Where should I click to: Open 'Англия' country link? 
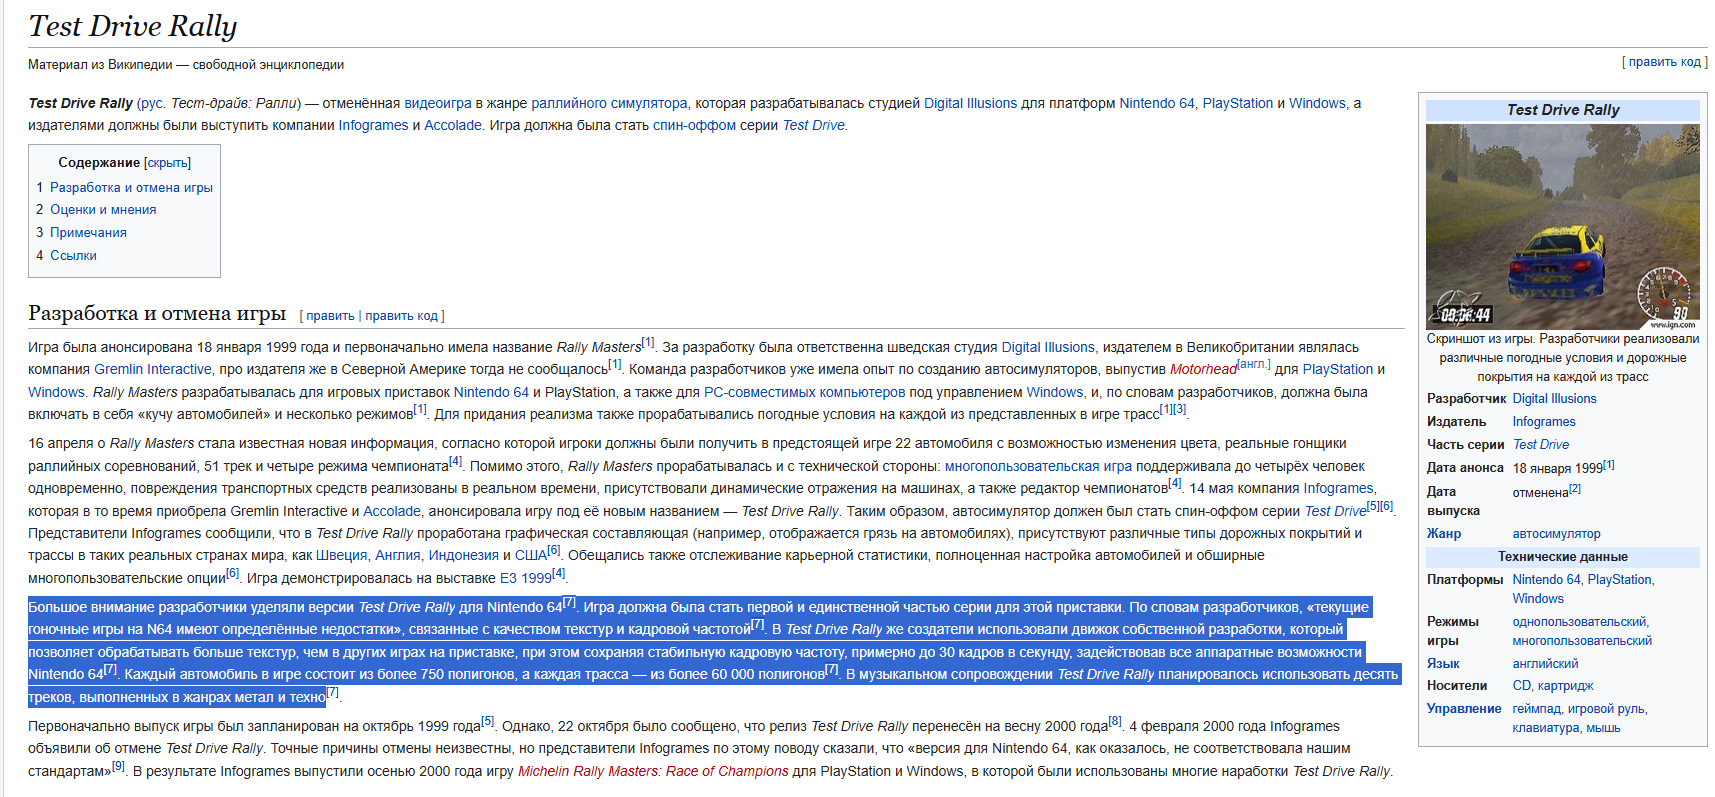tap(398, 555)
